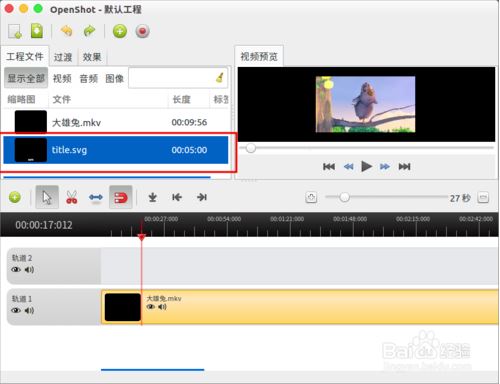The image size is (500, 384).
Task: Toggle visibility eye on 轨道 1
Action: pyautogui.click(x=16, y=310)
